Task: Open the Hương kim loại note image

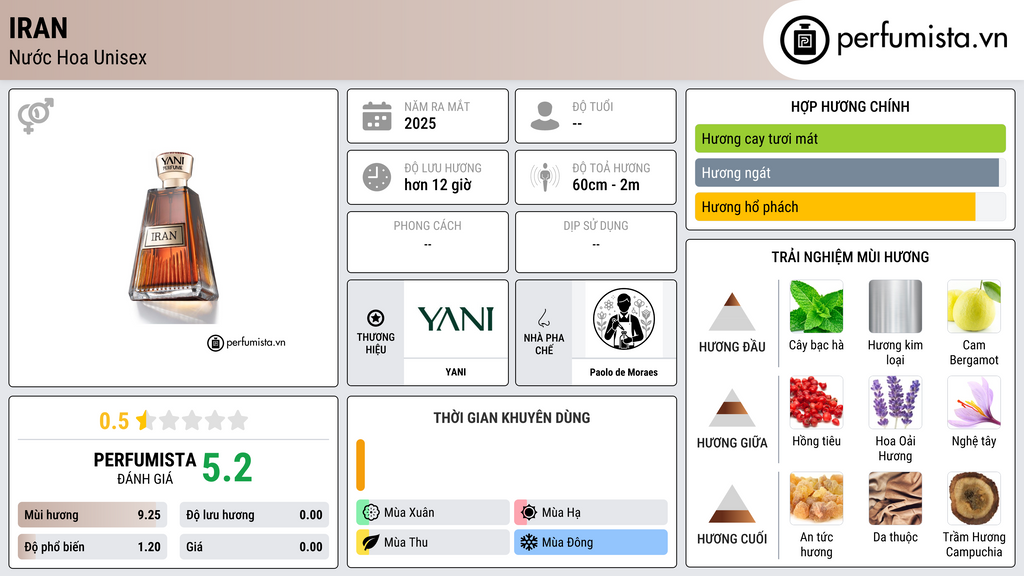Action: (895, 306)
